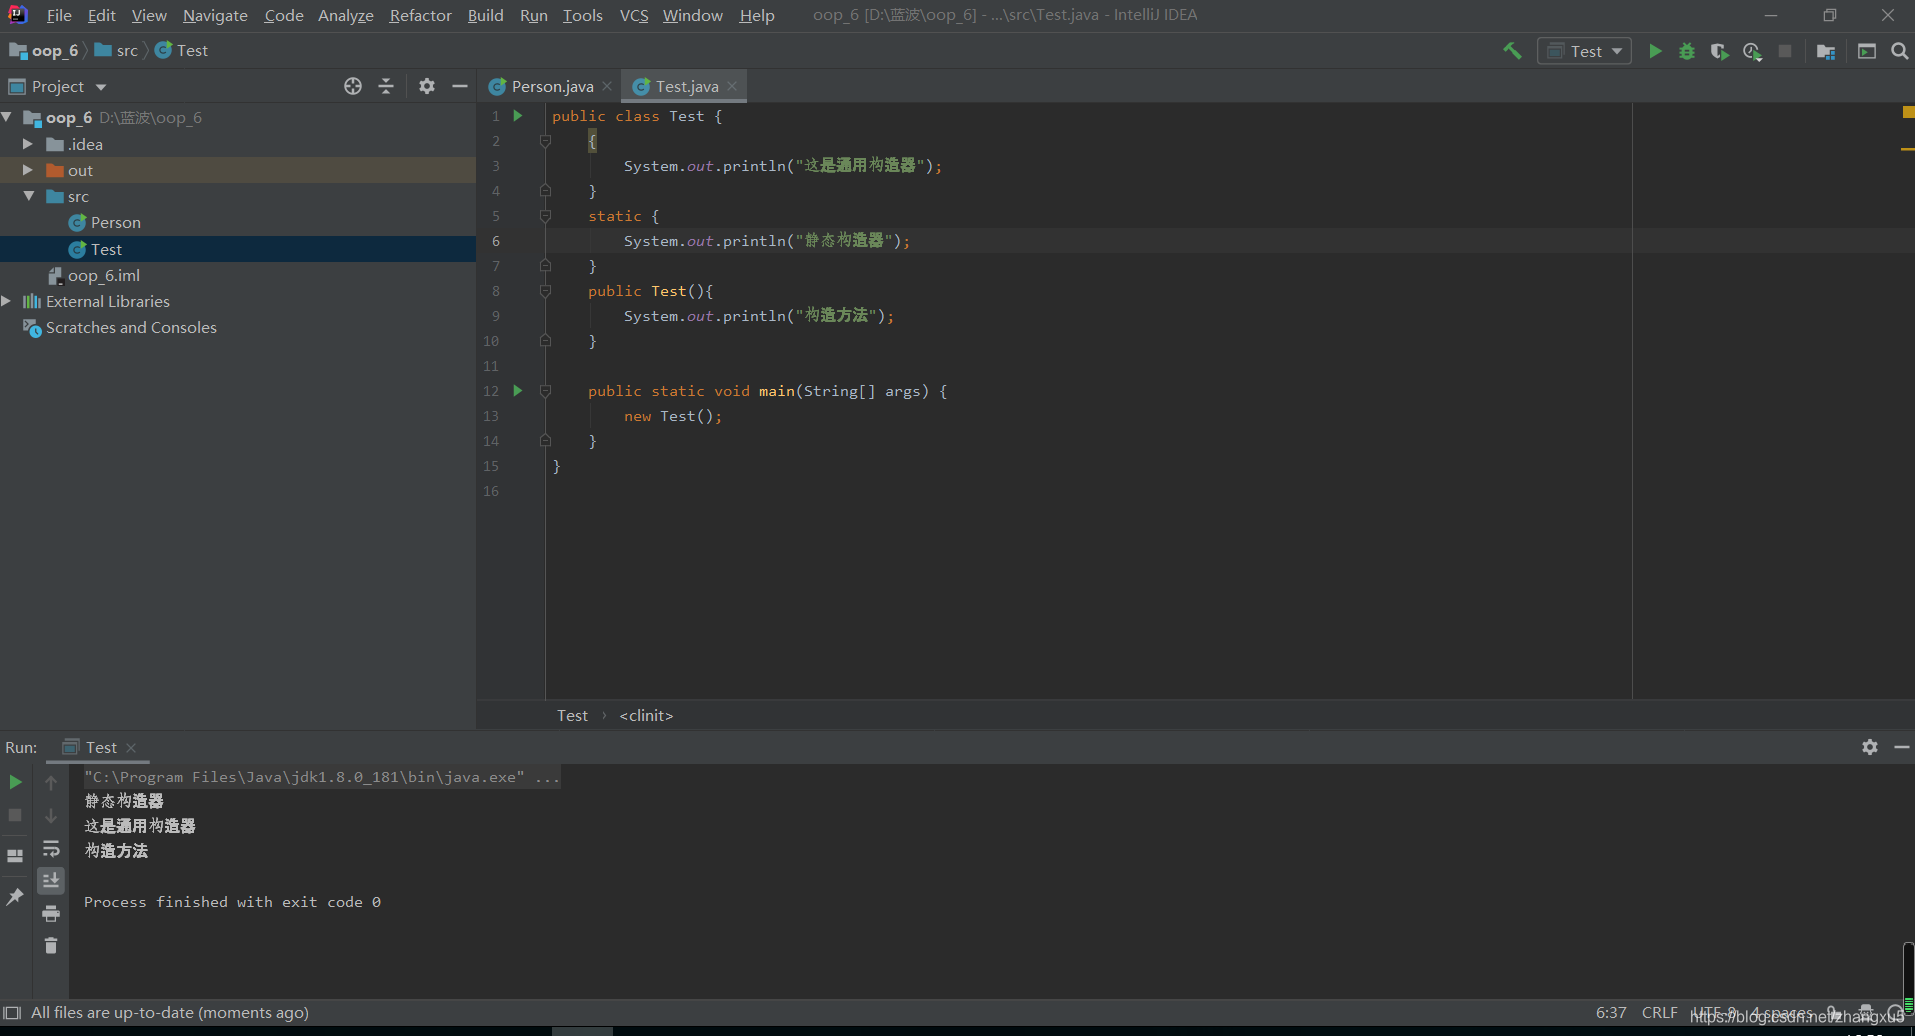The width and height of the screenshot is (1915, 1036).
Task: Open the VCS menu
Action: [634, 15]
